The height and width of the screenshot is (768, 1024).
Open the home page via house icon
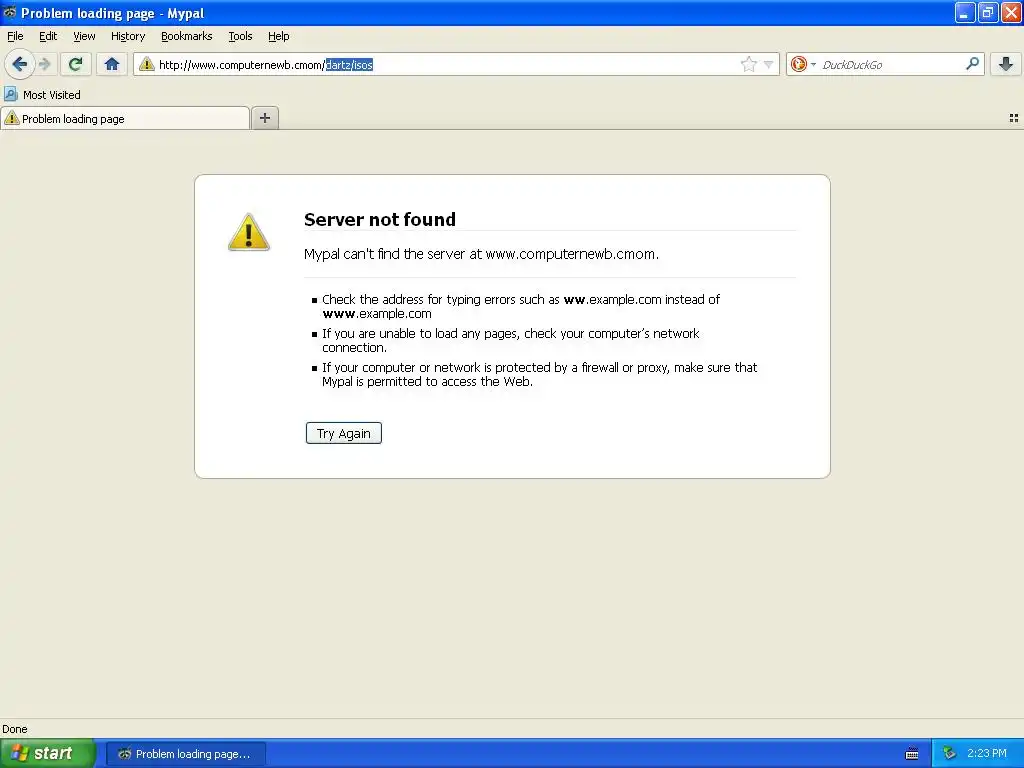[112, 64]
